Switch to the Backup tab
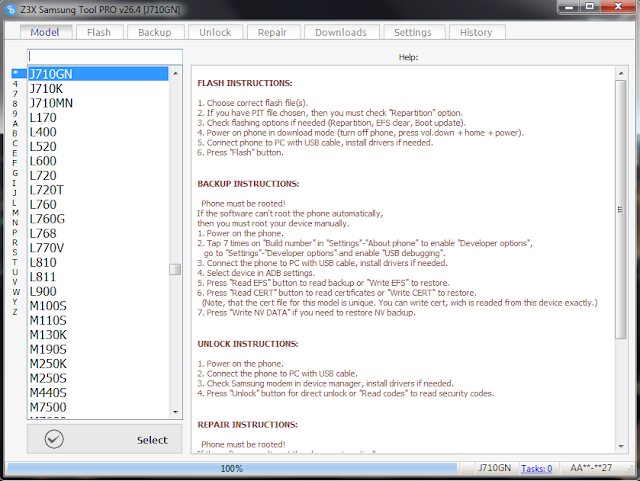The image size is (640, 481). click(155, 32)
